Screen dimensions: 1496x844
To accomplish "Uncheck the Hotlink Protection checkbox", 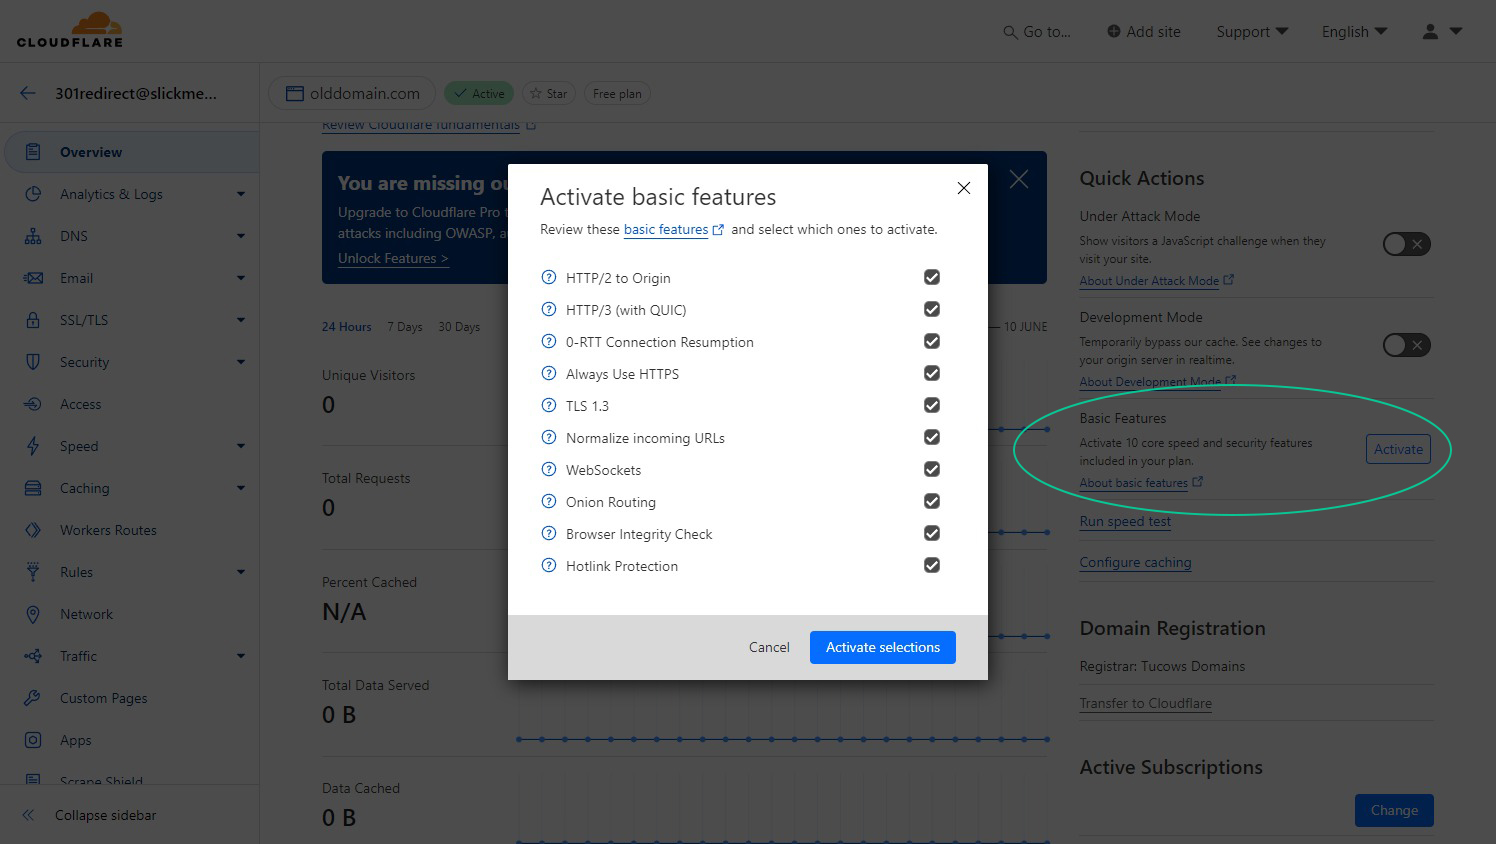I will (x=932, y=565).
